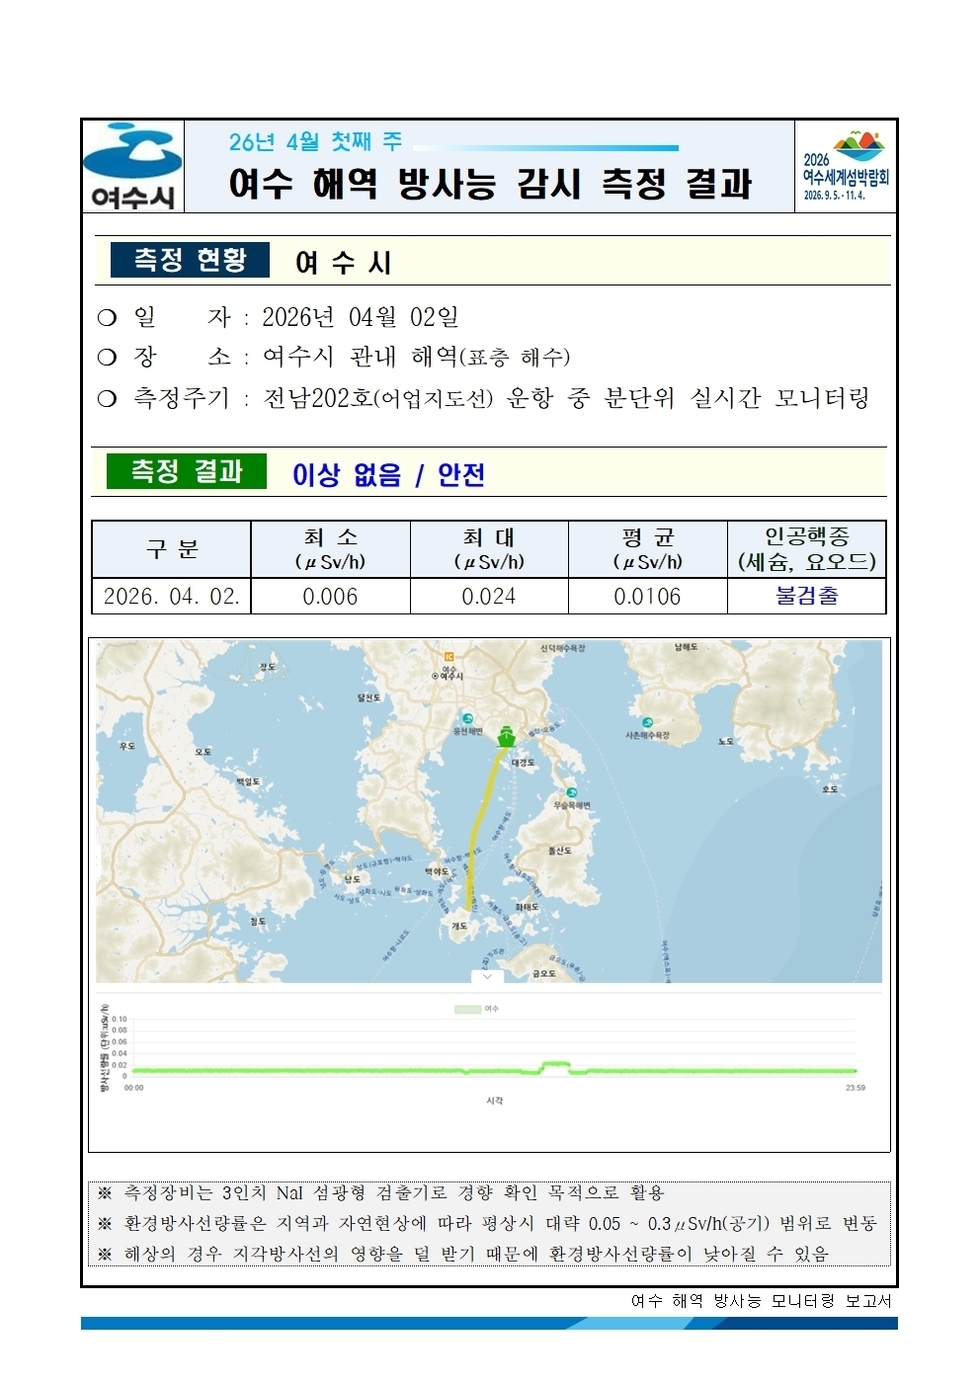This screenshot has height=1386, width=980.
Task: Click the maximum value 0.024 cell
Action: (489, 596)
